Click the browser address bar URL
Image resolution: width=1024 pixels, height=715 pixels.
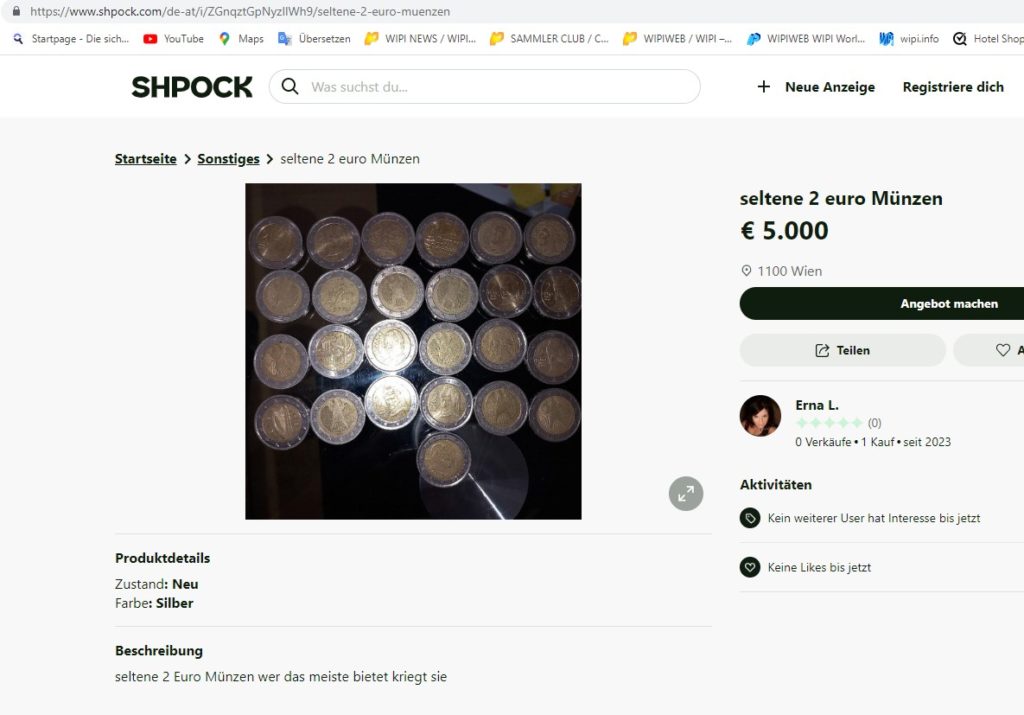[x=240, y=12]
